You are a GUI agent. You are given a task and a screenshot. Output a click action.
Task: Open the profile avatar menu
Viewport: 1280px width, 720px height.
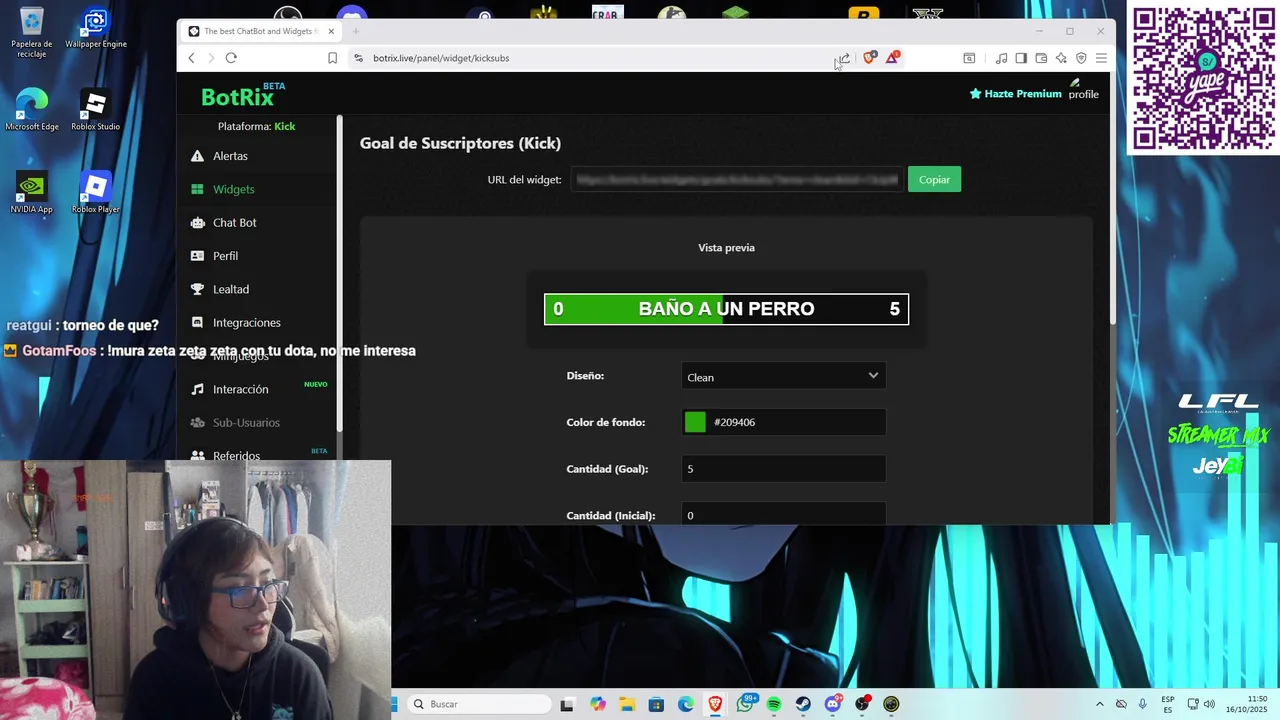1083,90
